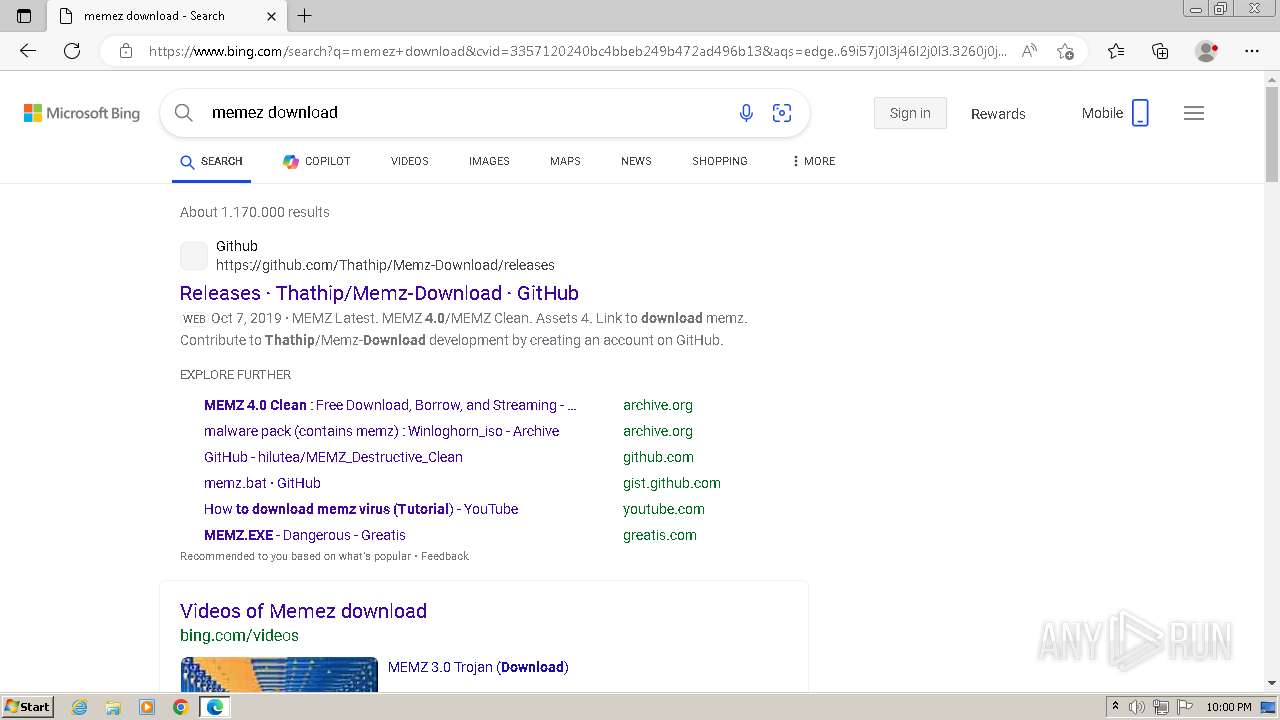
Task: Open MEMZ 4.0 Clean archive link
Action: coord(390,405)
